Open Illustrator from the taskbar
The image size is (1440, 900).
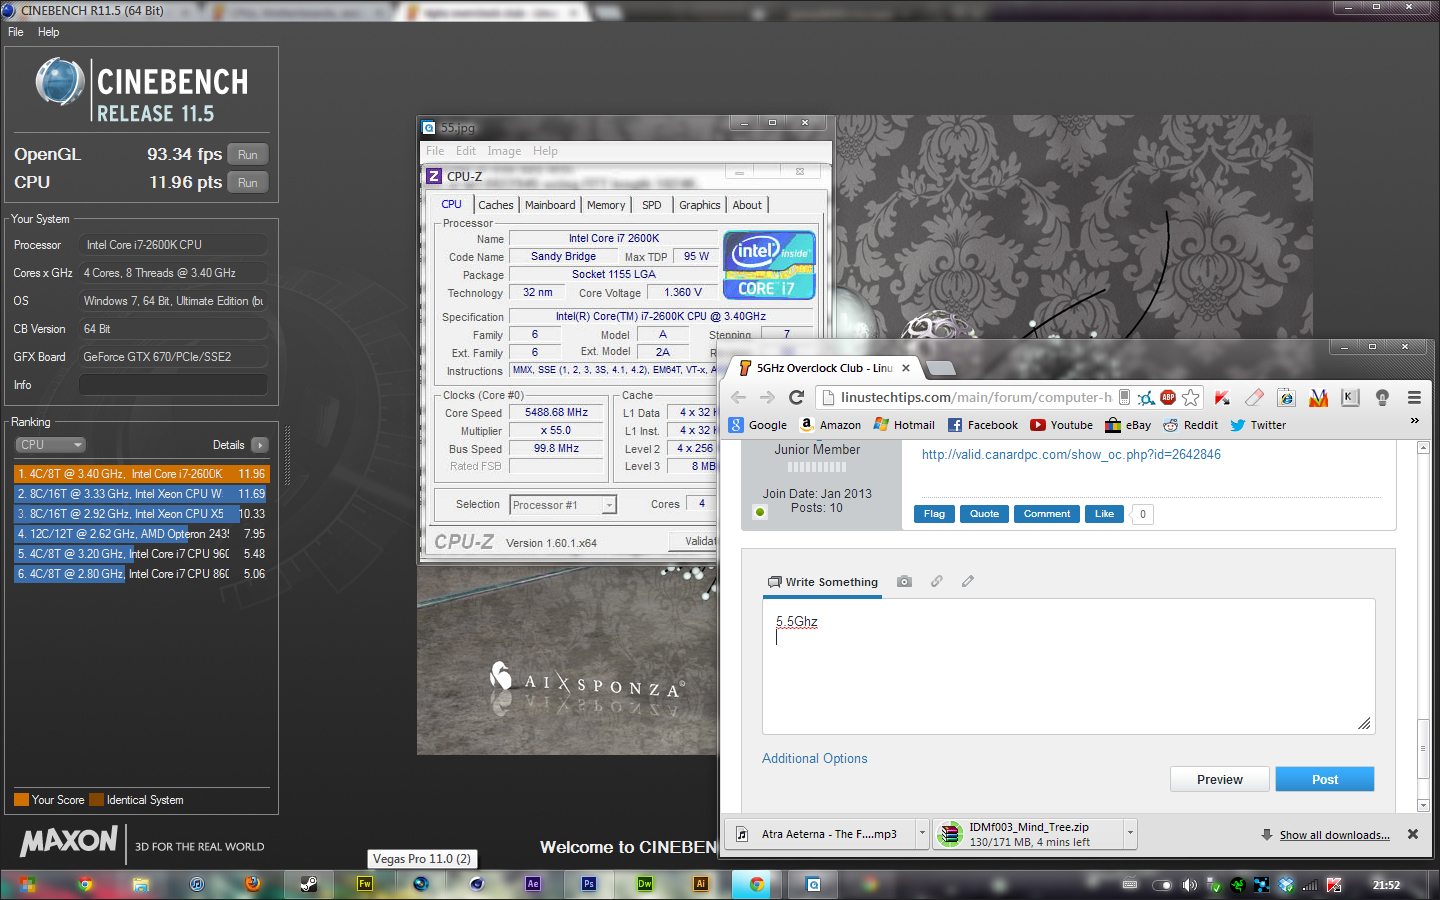tap(701, 884)
